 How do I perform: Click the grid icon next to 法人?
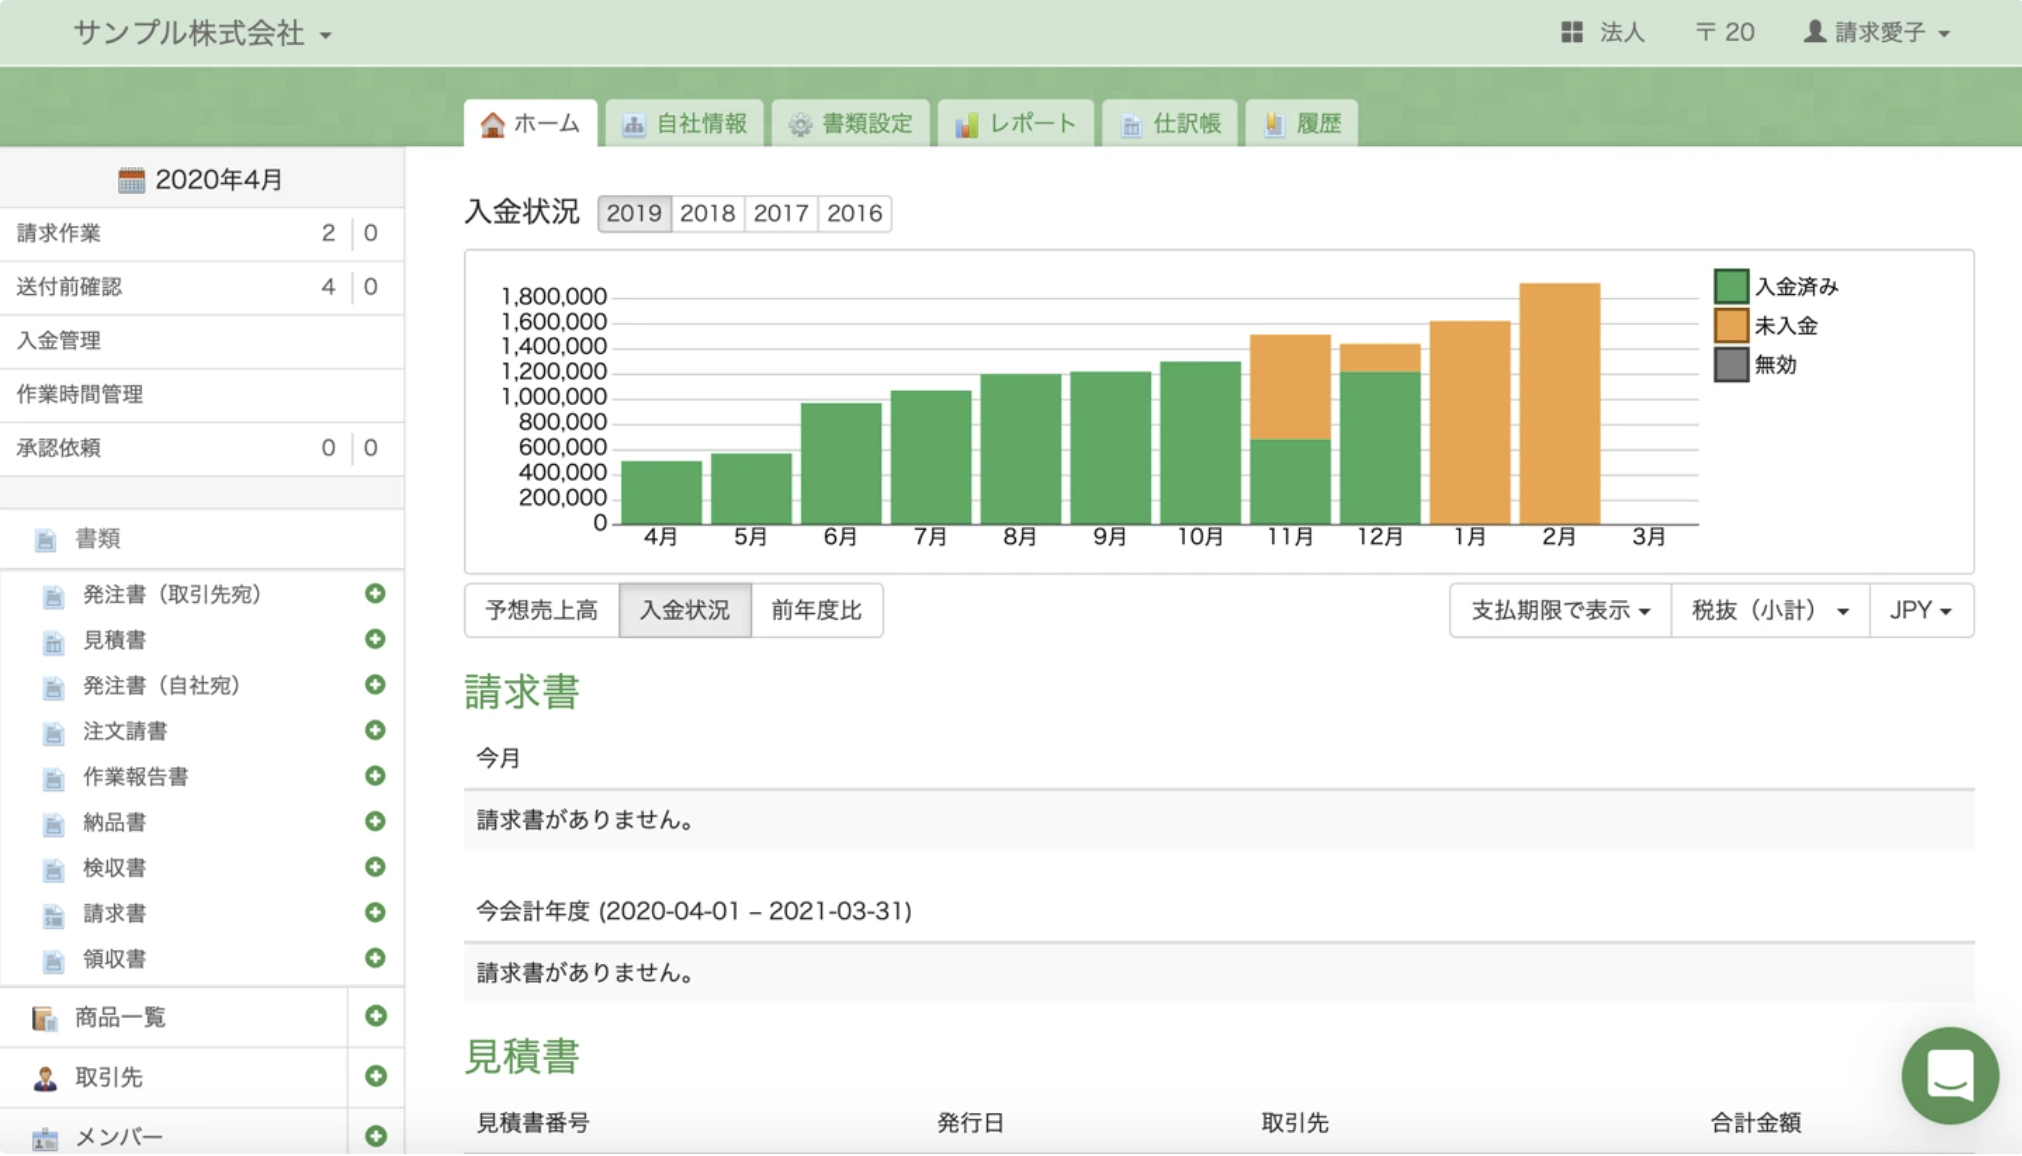pyautogui.click(x=1571, y=33)
